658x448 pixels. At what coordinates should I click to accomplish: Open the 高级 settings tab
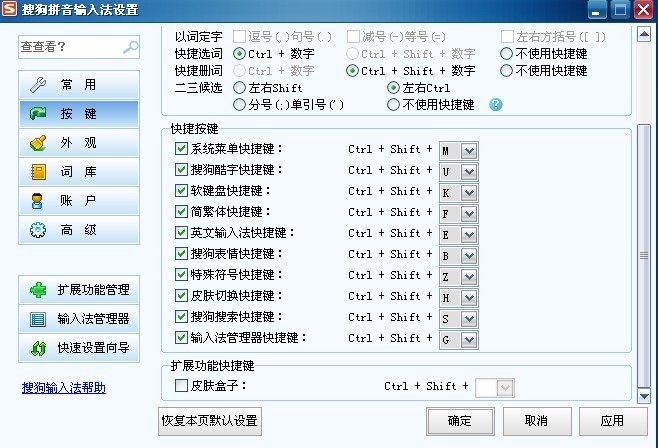tap(79, 230)
